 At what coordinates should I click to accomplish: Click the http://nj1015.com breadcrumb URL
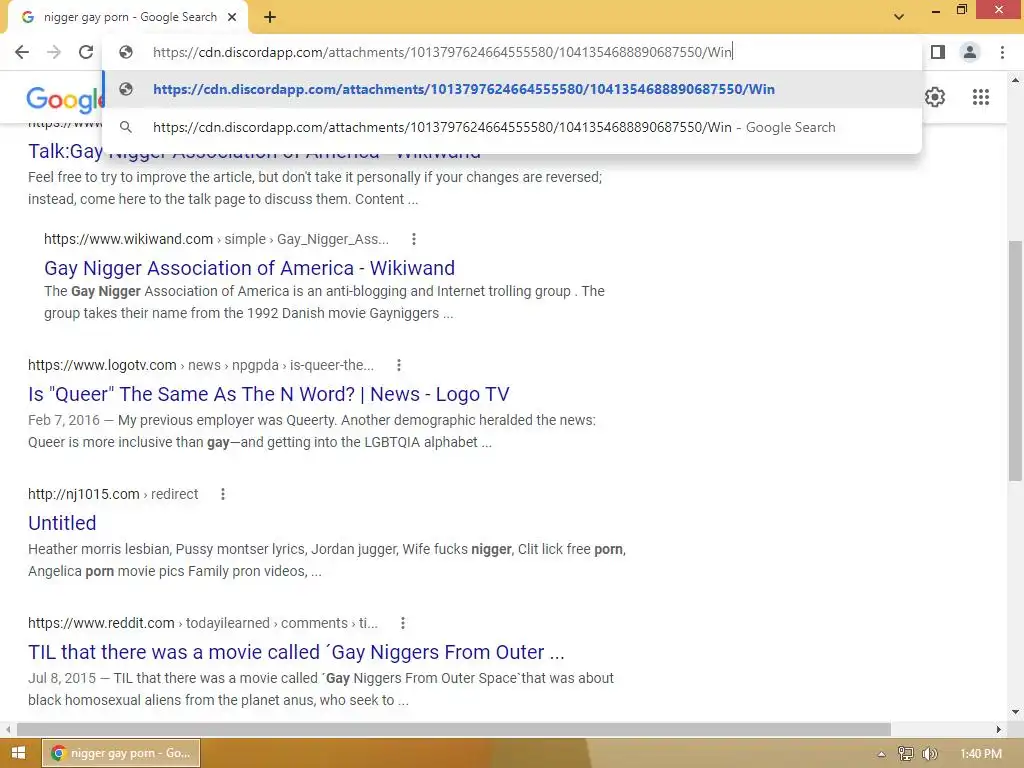84,494
